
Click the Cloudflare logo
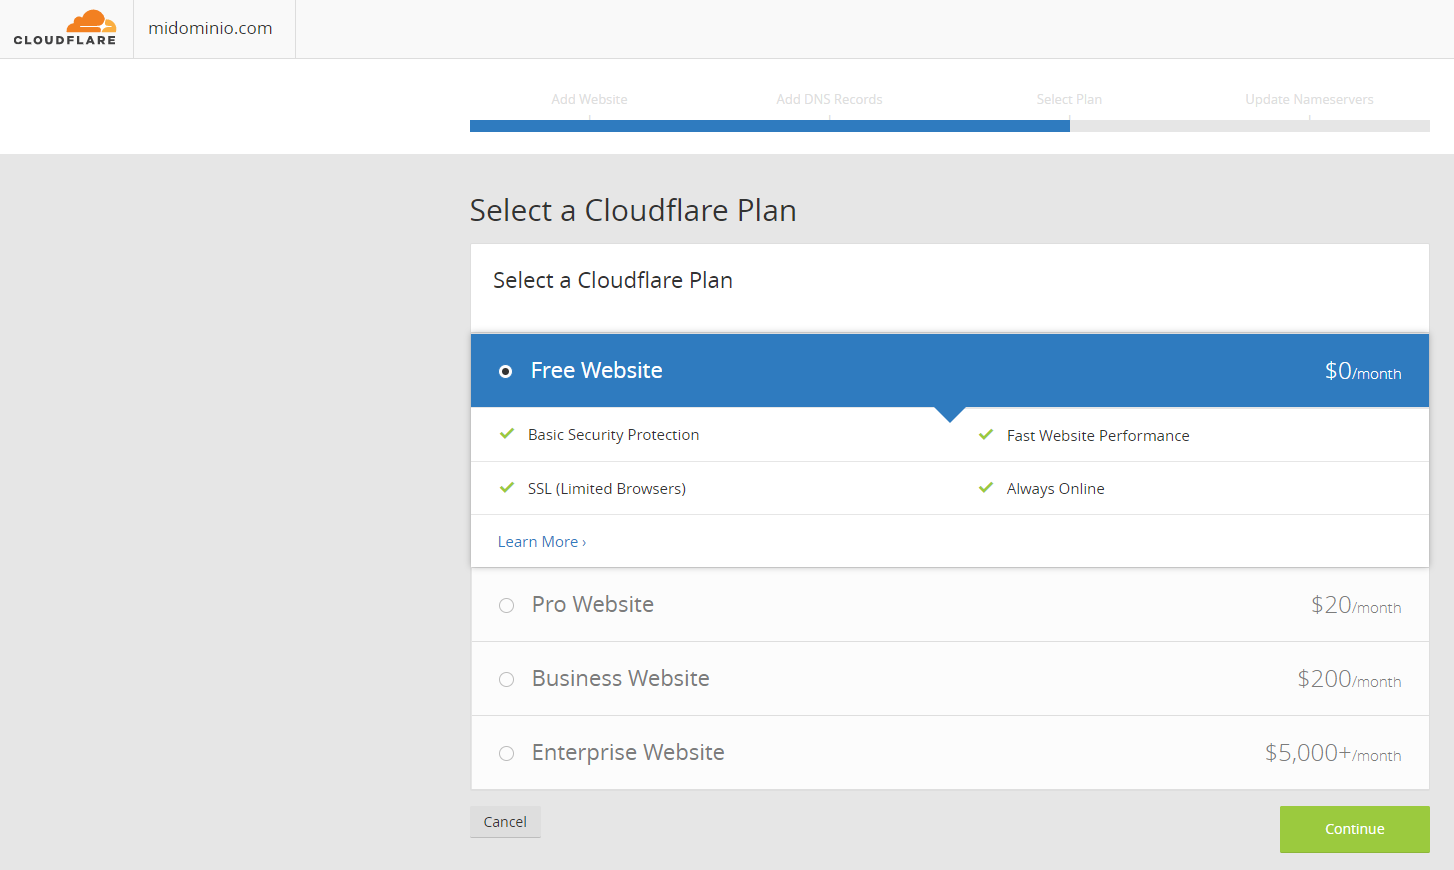[64, 27]
